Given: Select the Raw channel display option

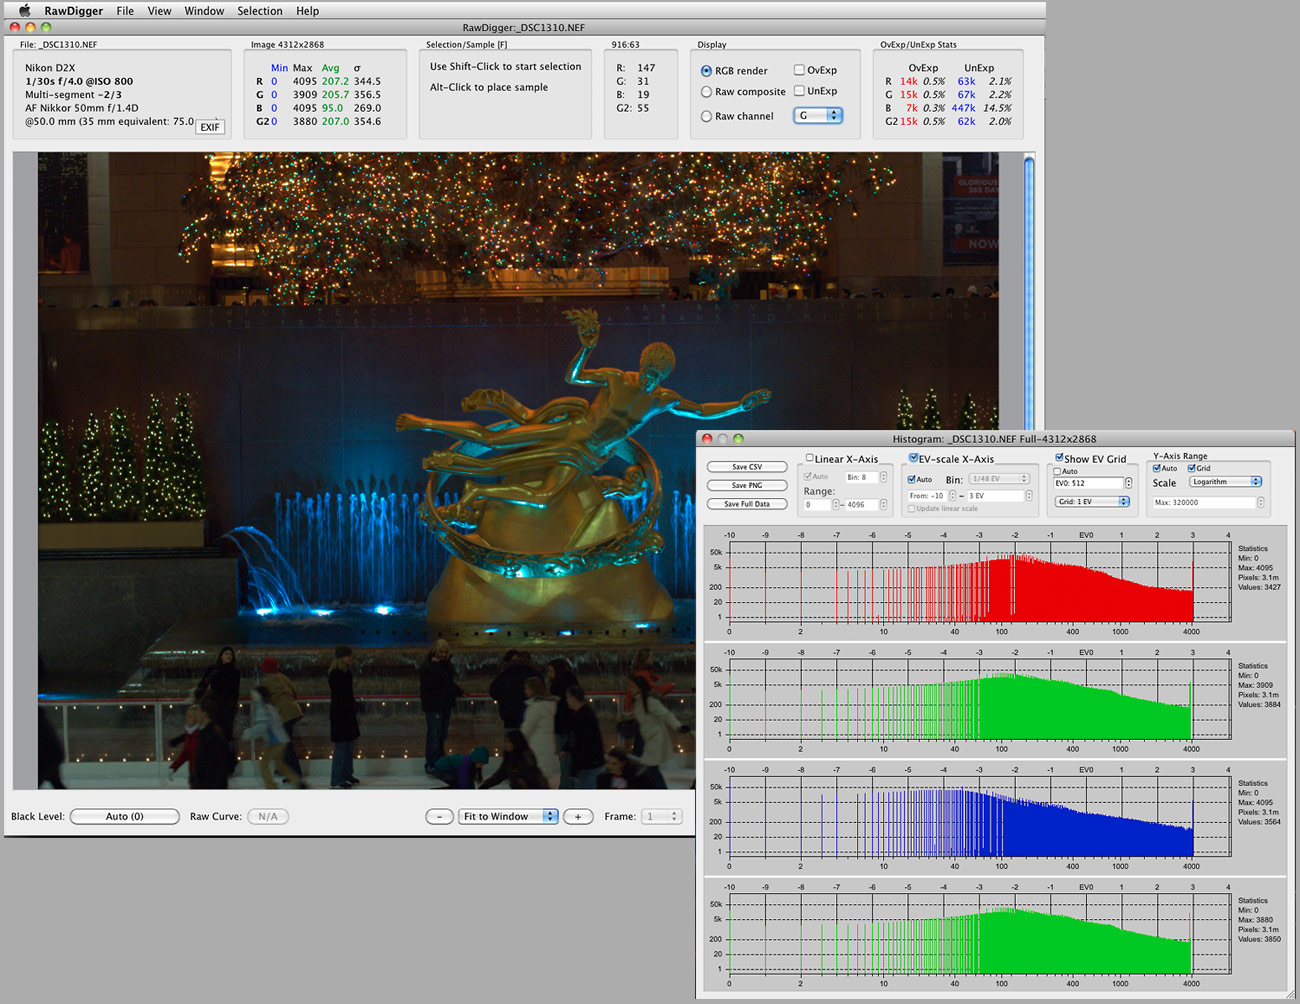Looking at the screenshot, I should pyautogui.click(x=707, y=116).
